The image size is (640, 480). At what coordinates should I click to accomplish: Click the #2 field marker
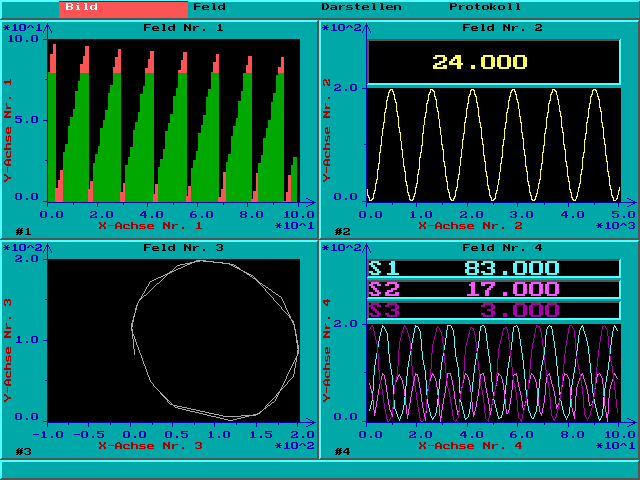(342, 232)
